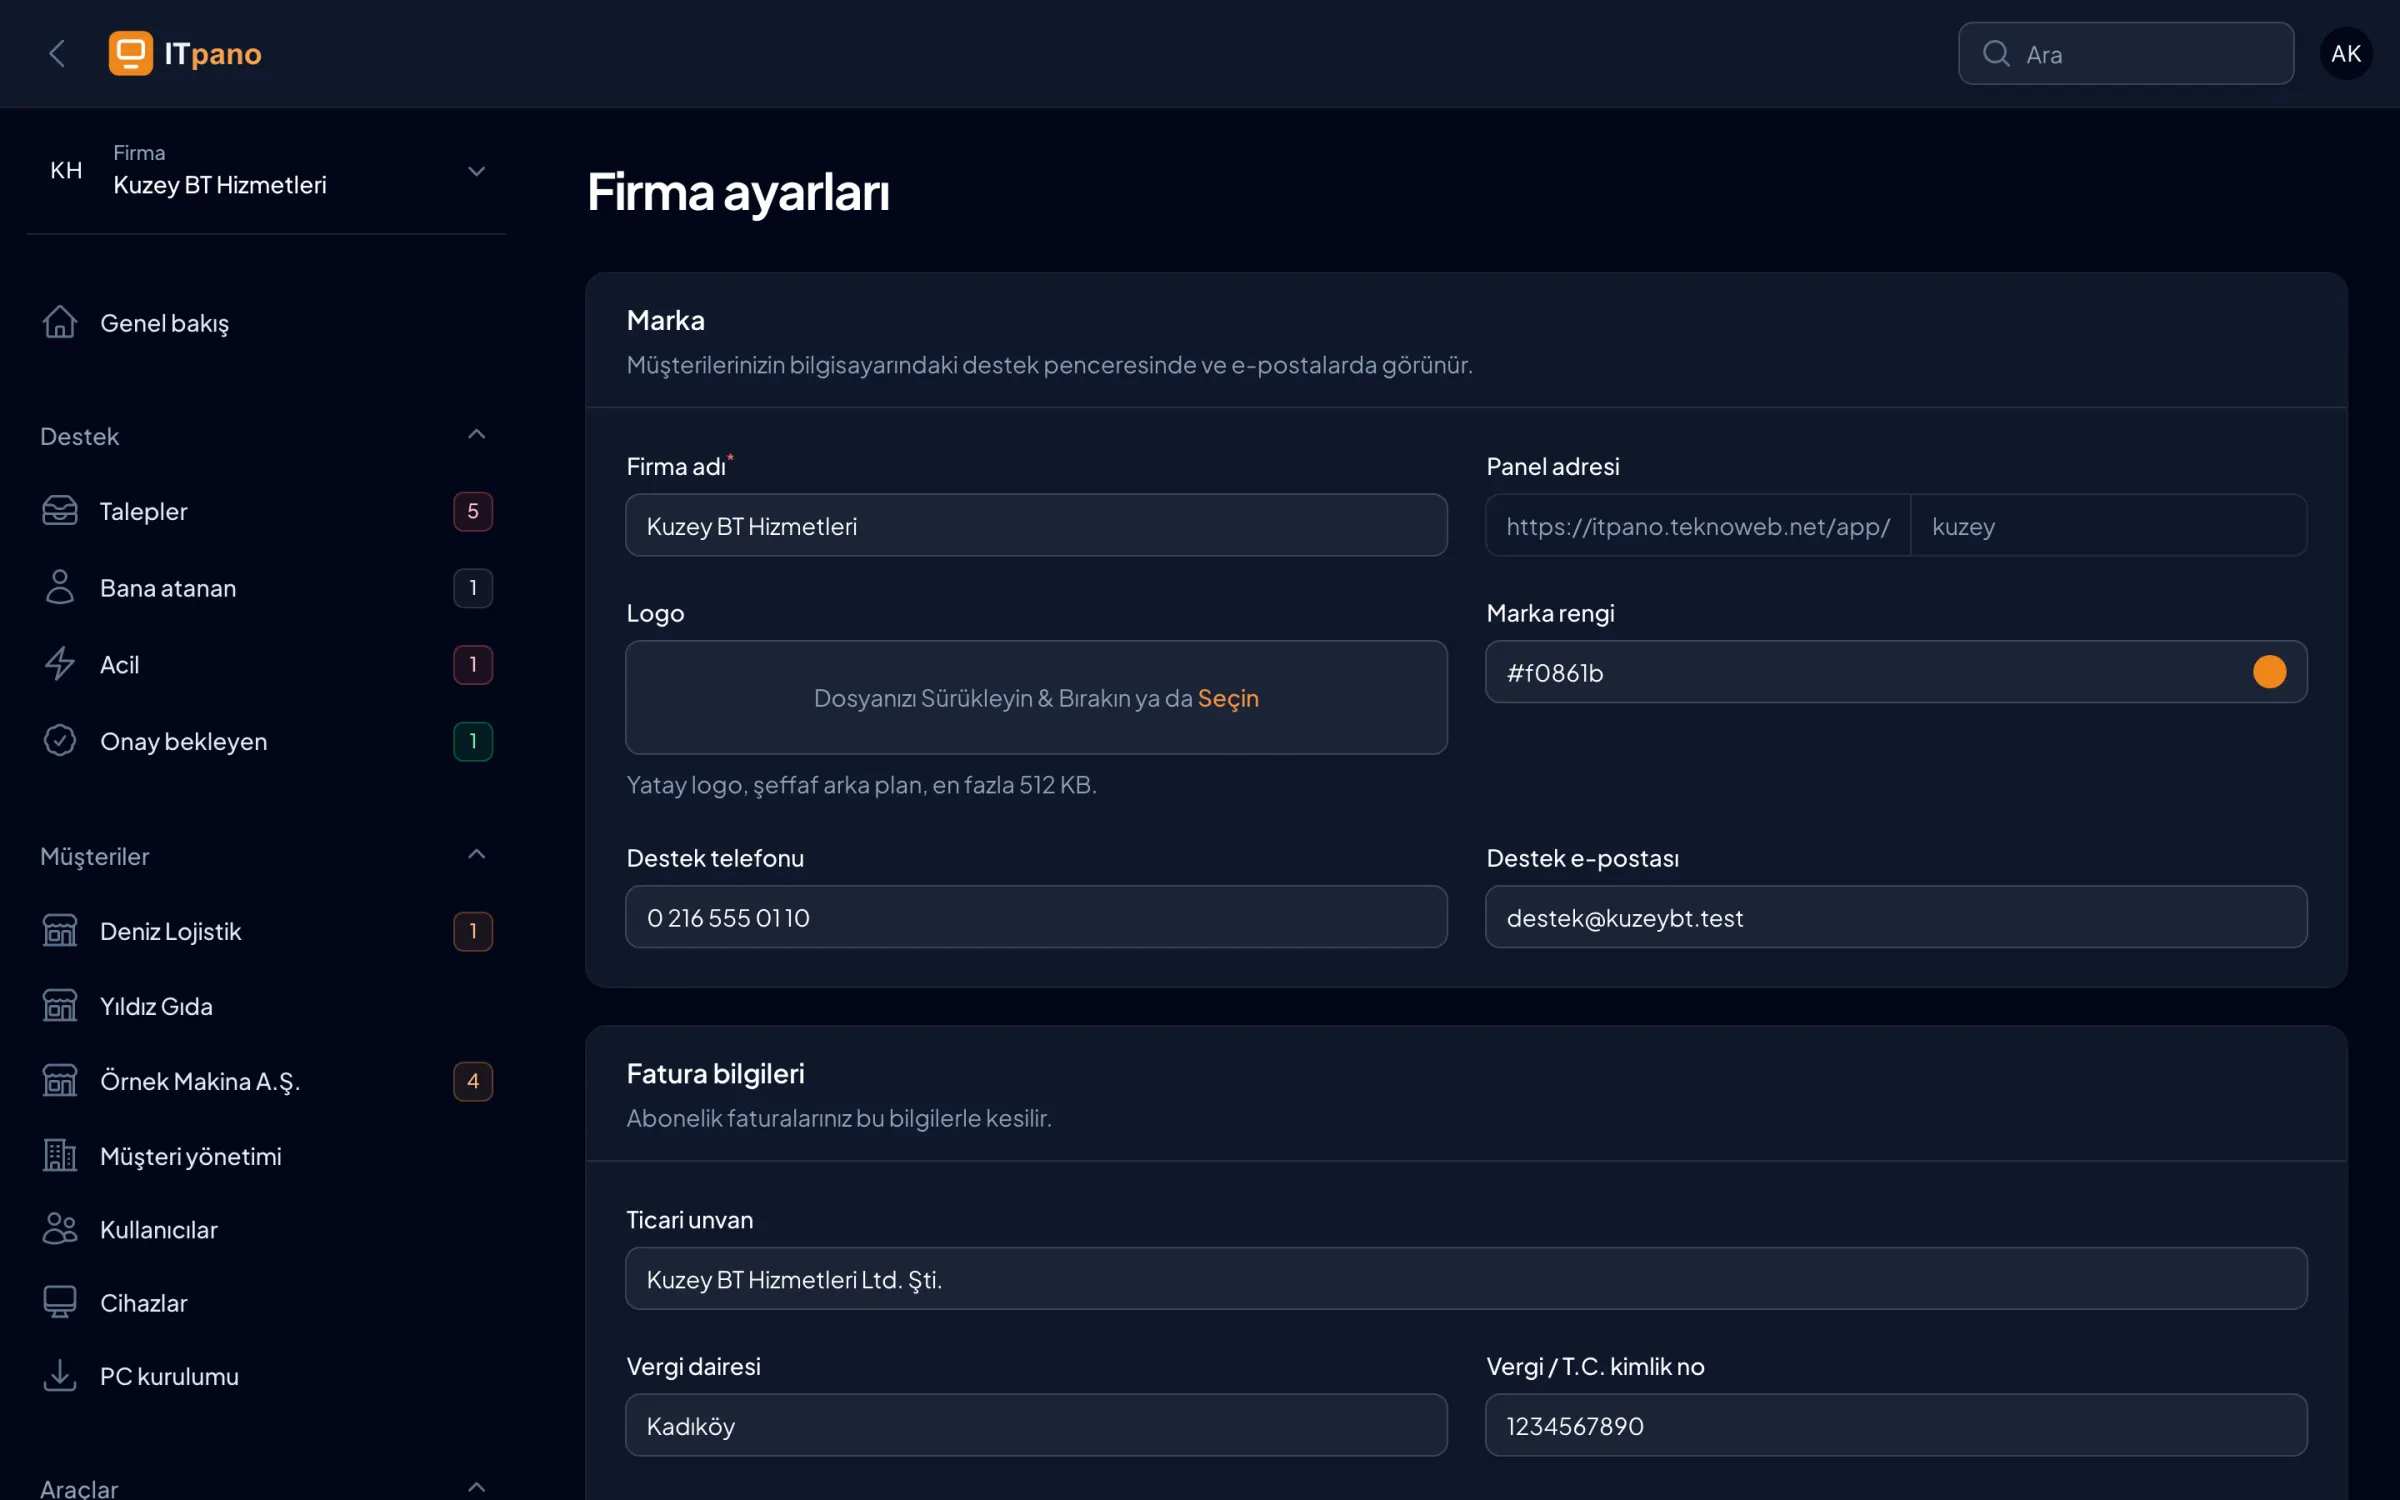Screen dimensions: 2400x1500
Task: Click the Örnek Makina A.Ş. store icon
Action: 60,1081
